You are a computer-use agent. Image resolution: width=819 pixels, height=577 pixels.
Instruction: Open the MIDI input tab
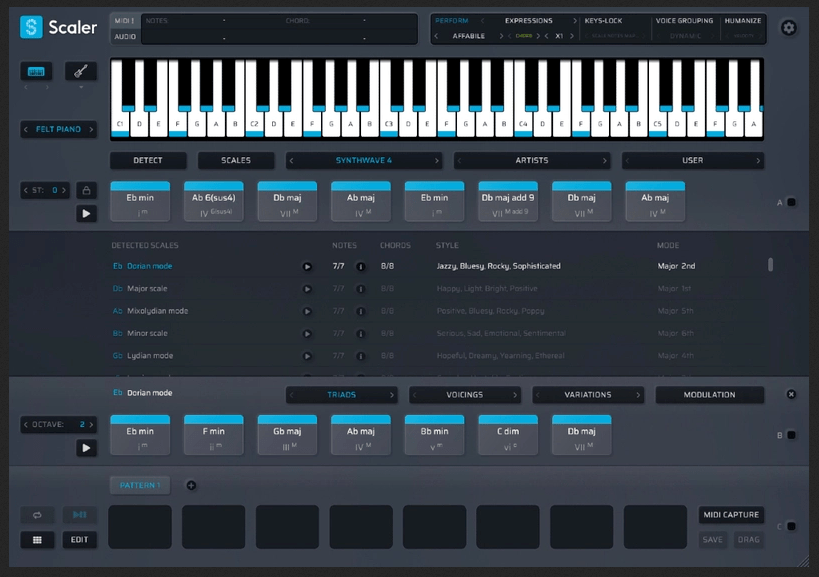click(x=124, y=21)
